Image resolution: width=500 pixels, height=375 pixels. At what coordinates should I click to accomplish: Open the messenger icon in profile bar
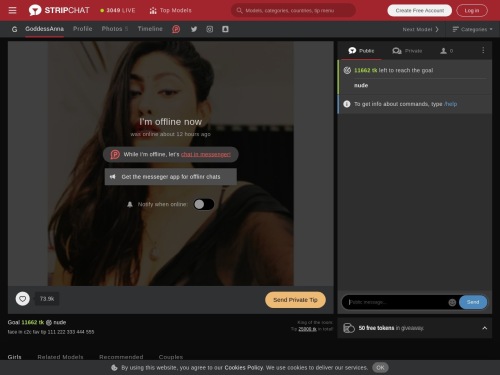(176, 29)
